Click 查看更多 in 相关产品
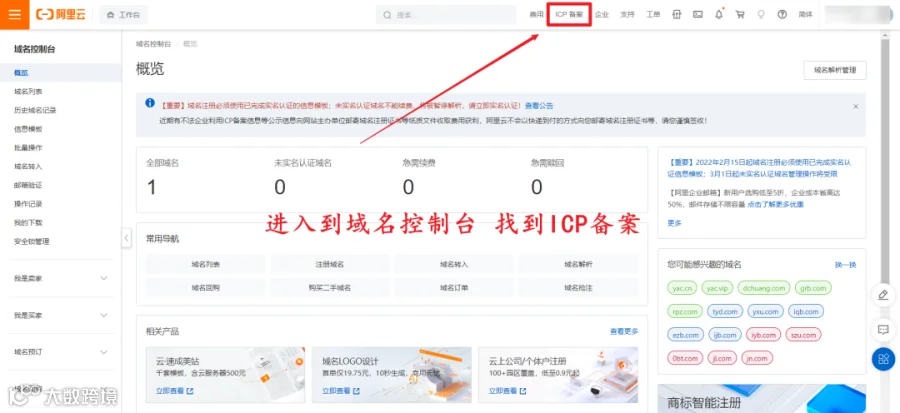 click(x=624, y=332)
